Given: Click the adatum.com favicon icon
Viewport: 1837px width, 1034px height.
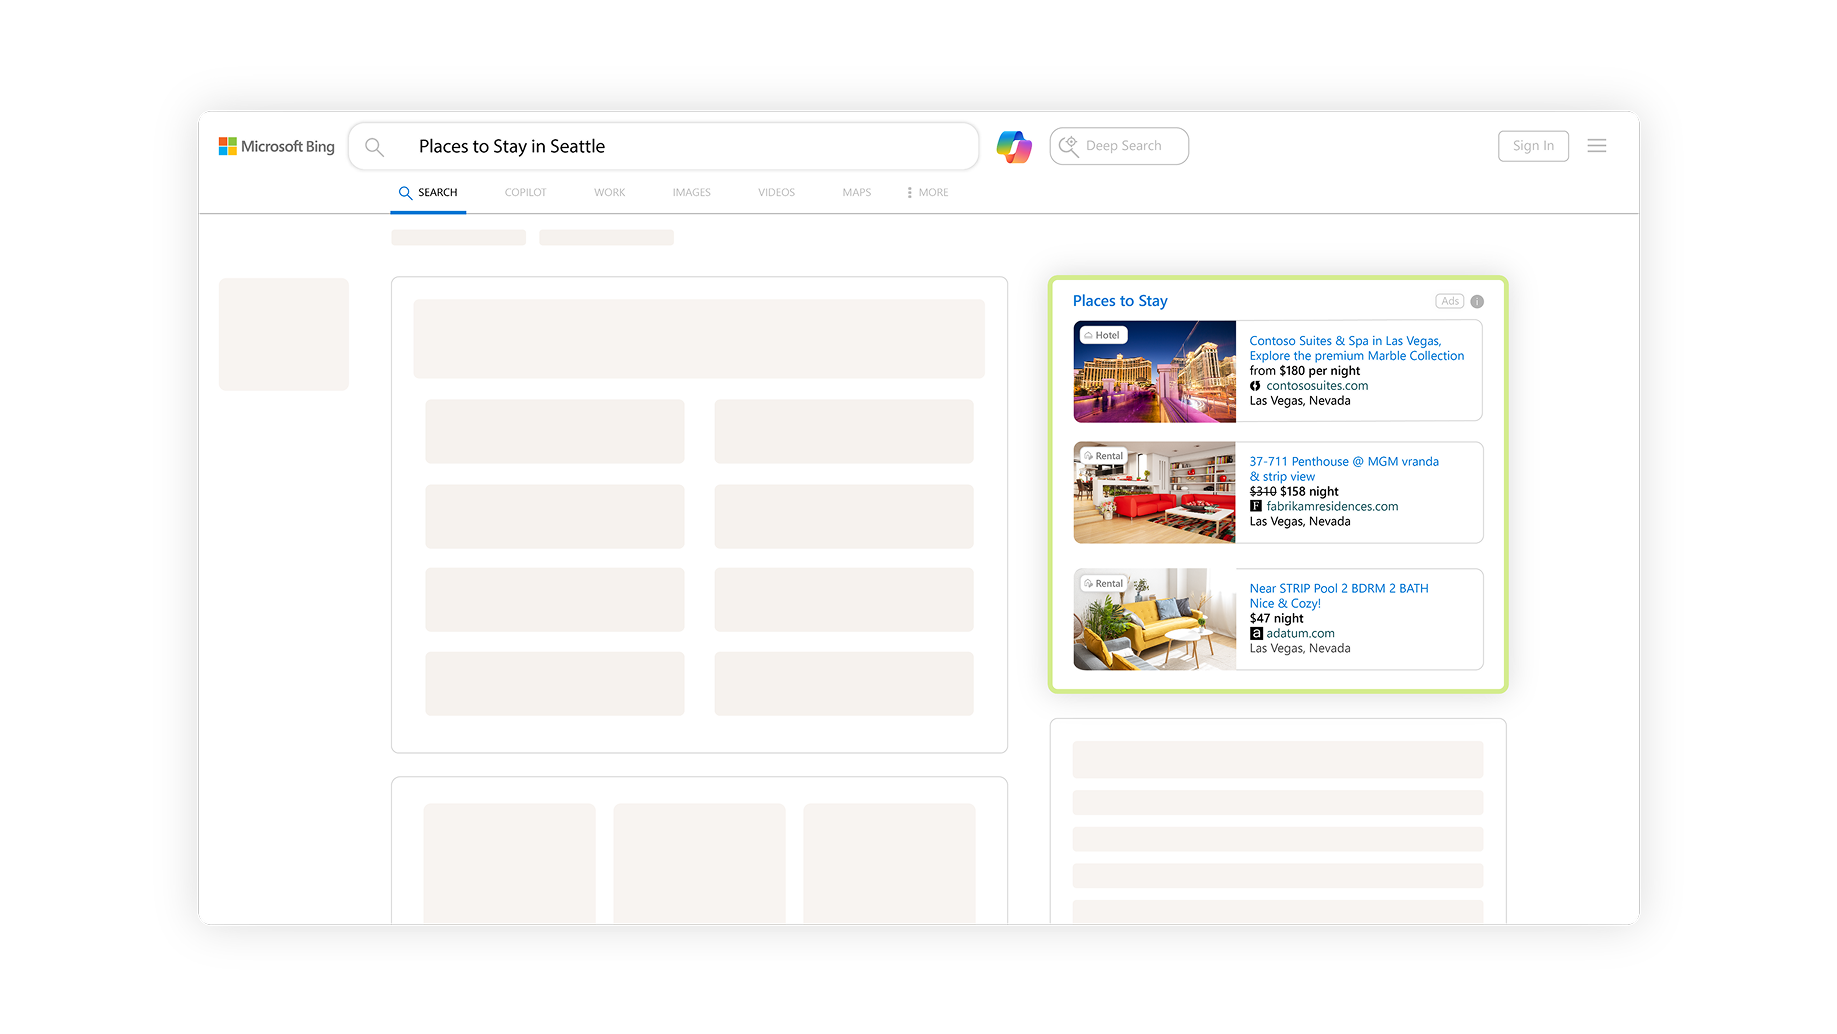Looking at the screenshot, I should (x=1256, y=633).
